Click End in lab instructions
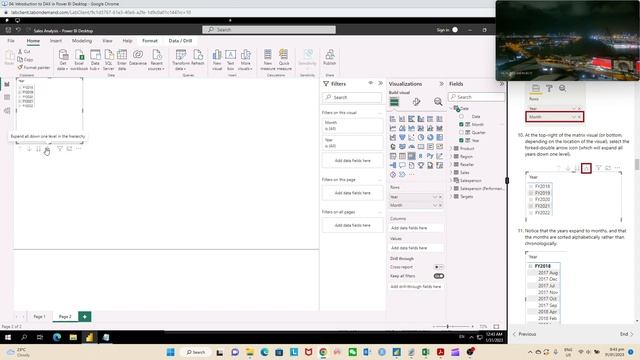The height and width of the screenshot is (360, 640). coord(627,334)
